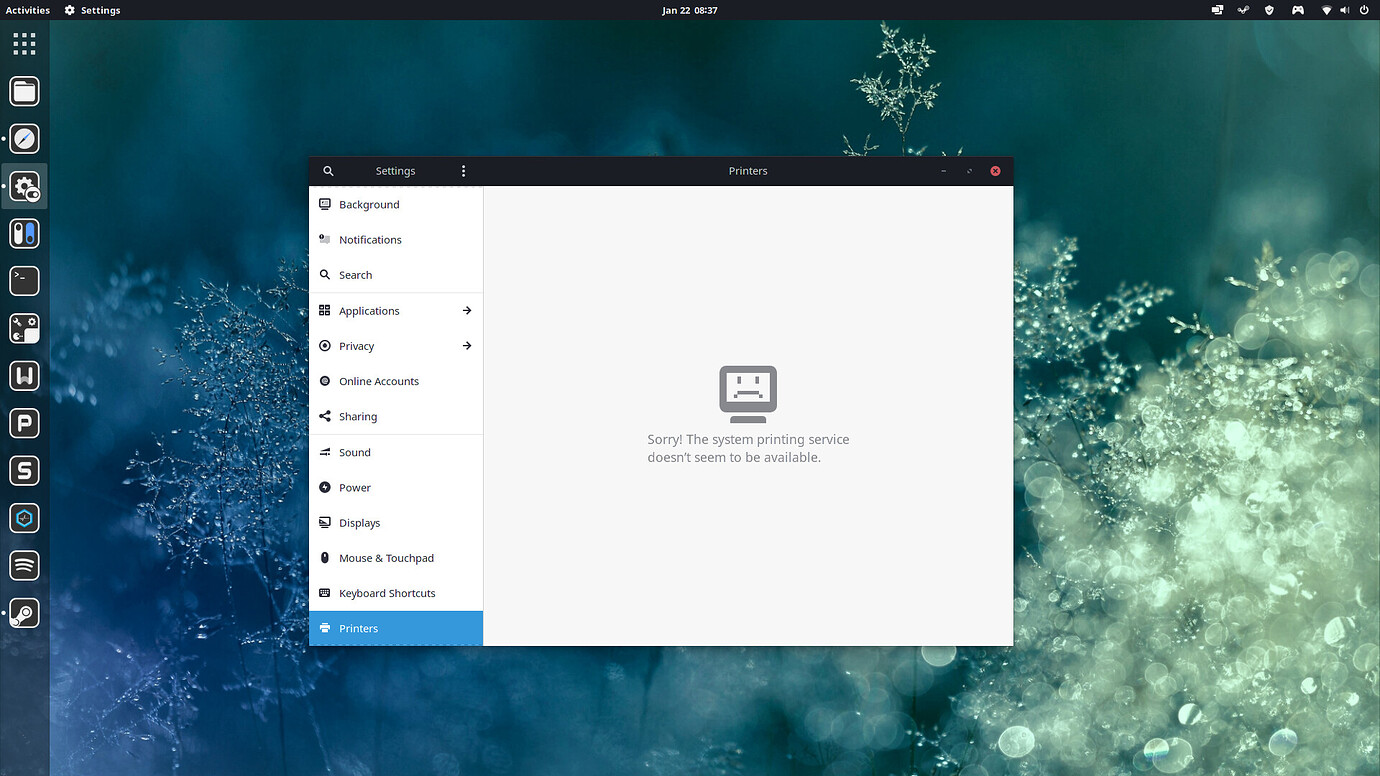Click the Activities button

28,10
